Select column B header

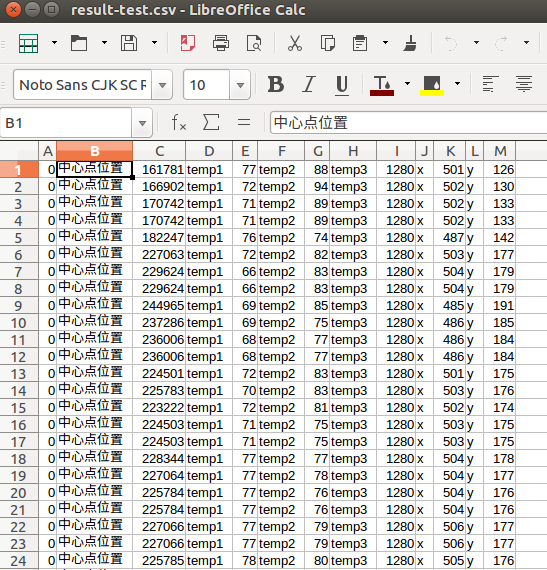point(94,151)
